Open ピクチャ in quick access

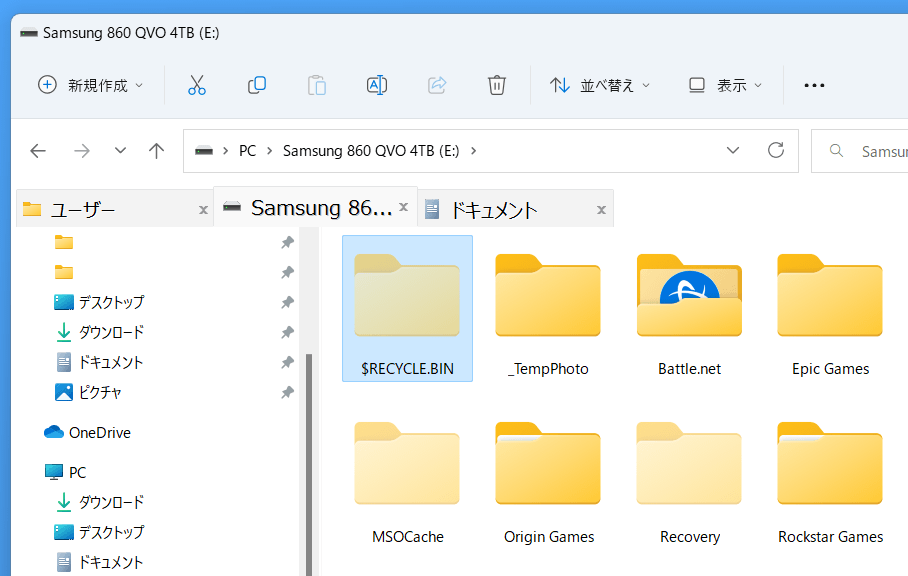pyautogui.click(x=87, y=392)
